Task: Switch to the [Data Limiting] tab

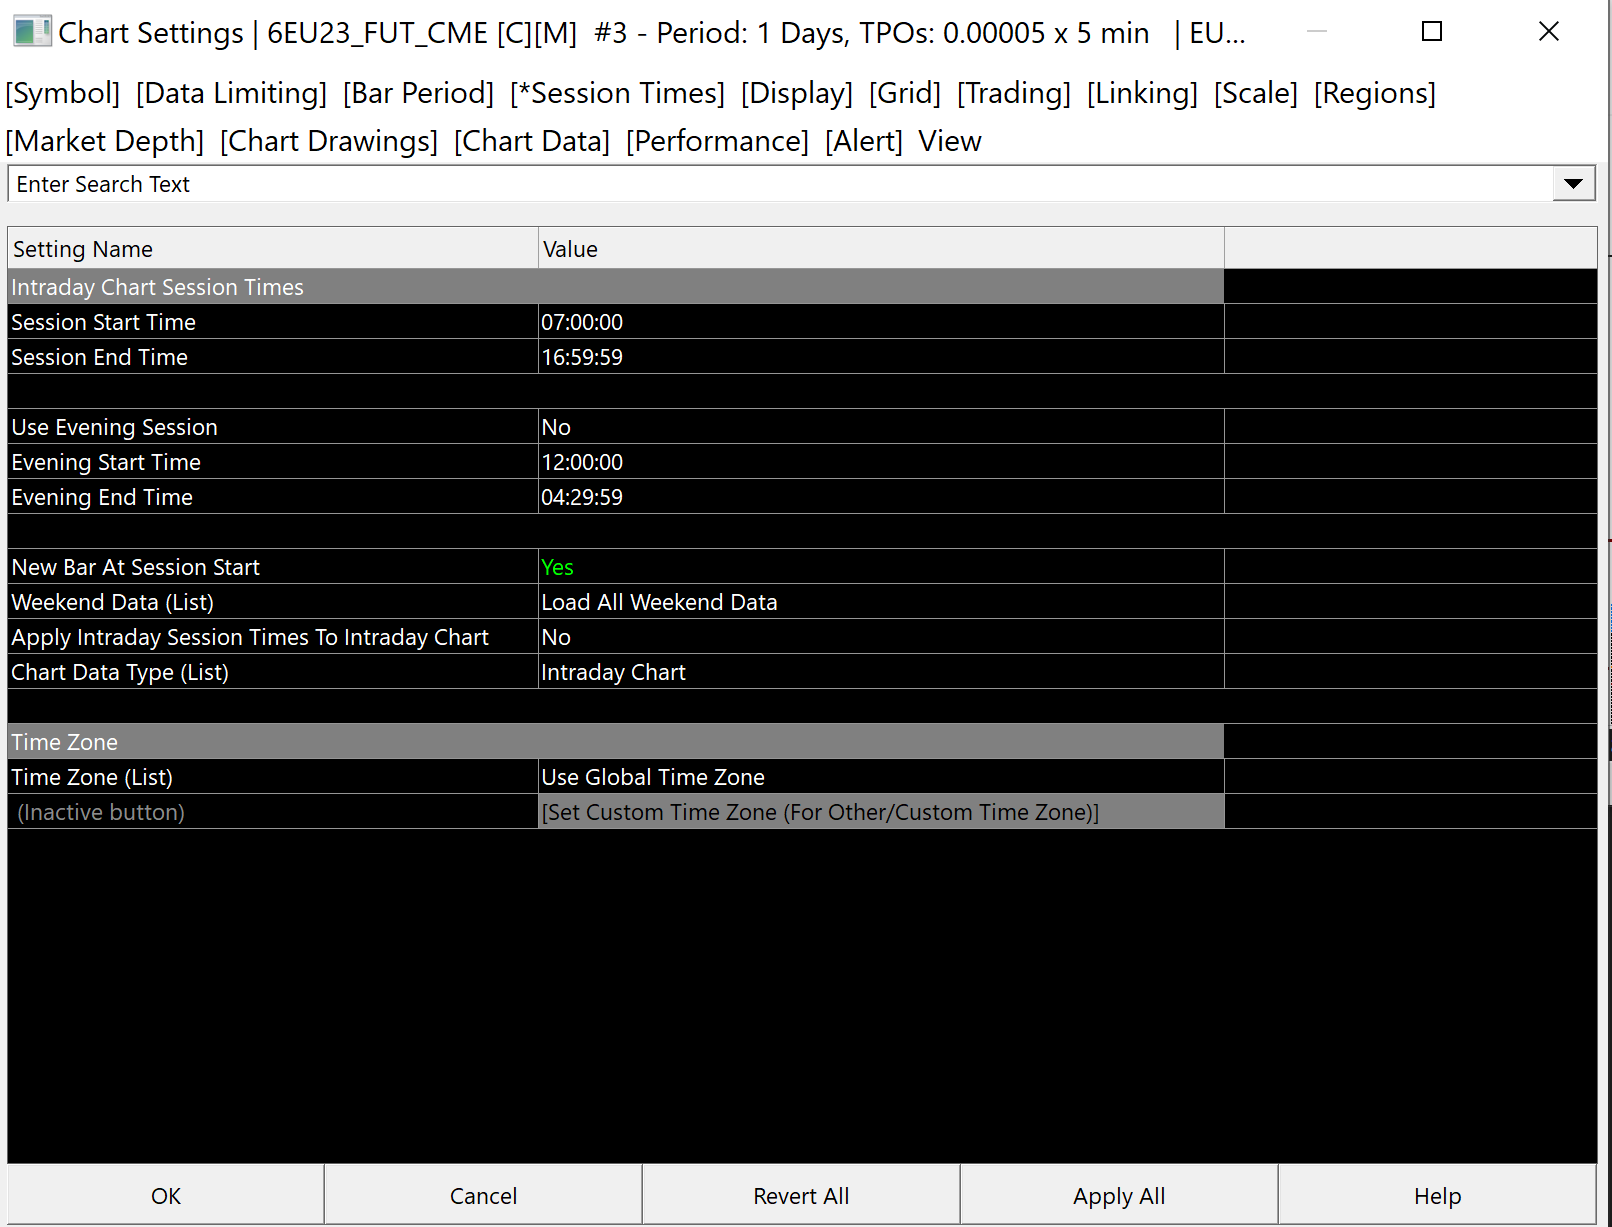Action: pos(231,93)
